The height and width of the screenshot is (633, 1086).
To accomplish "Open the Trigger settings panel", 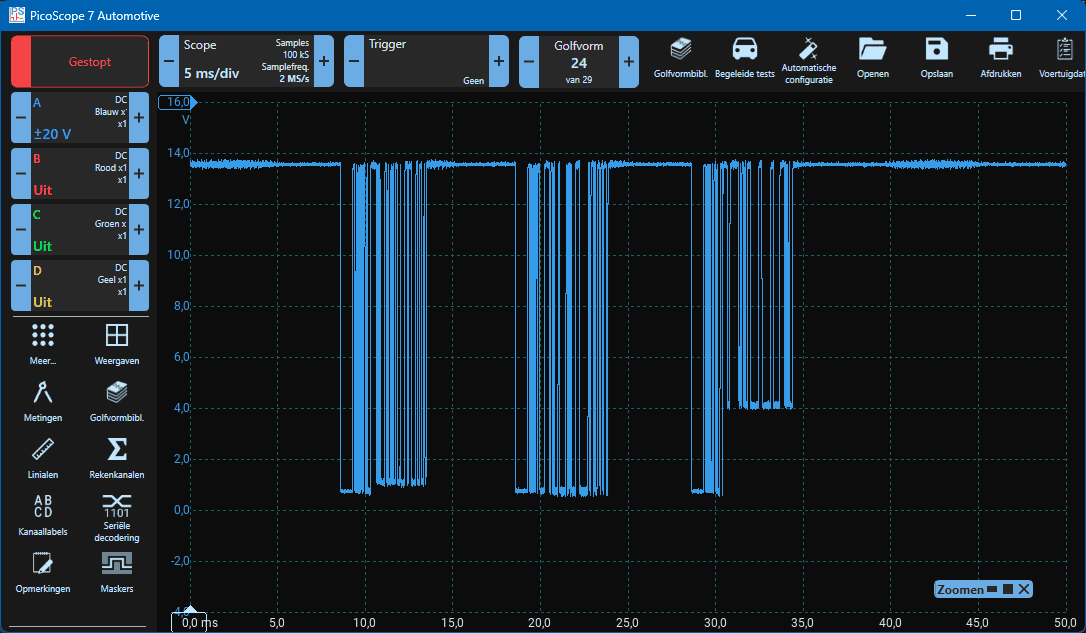I will pos(426,61).
